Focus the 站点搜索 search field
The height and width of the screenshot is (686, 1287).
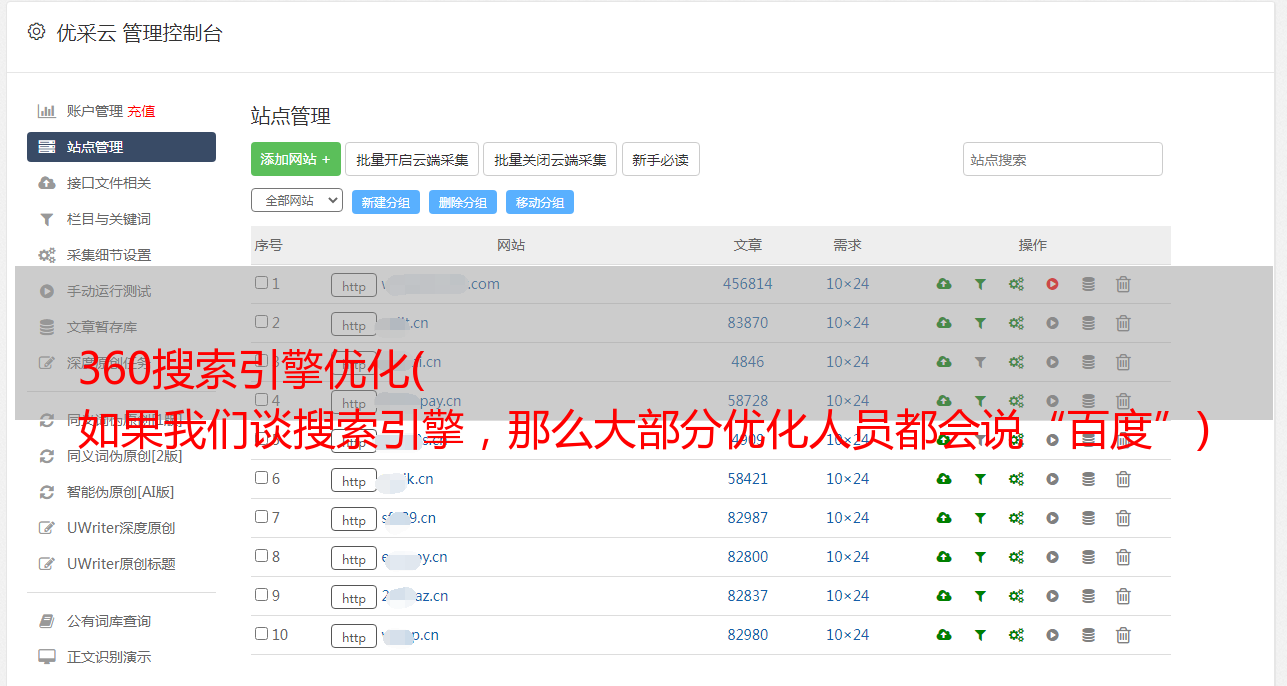1063,159
